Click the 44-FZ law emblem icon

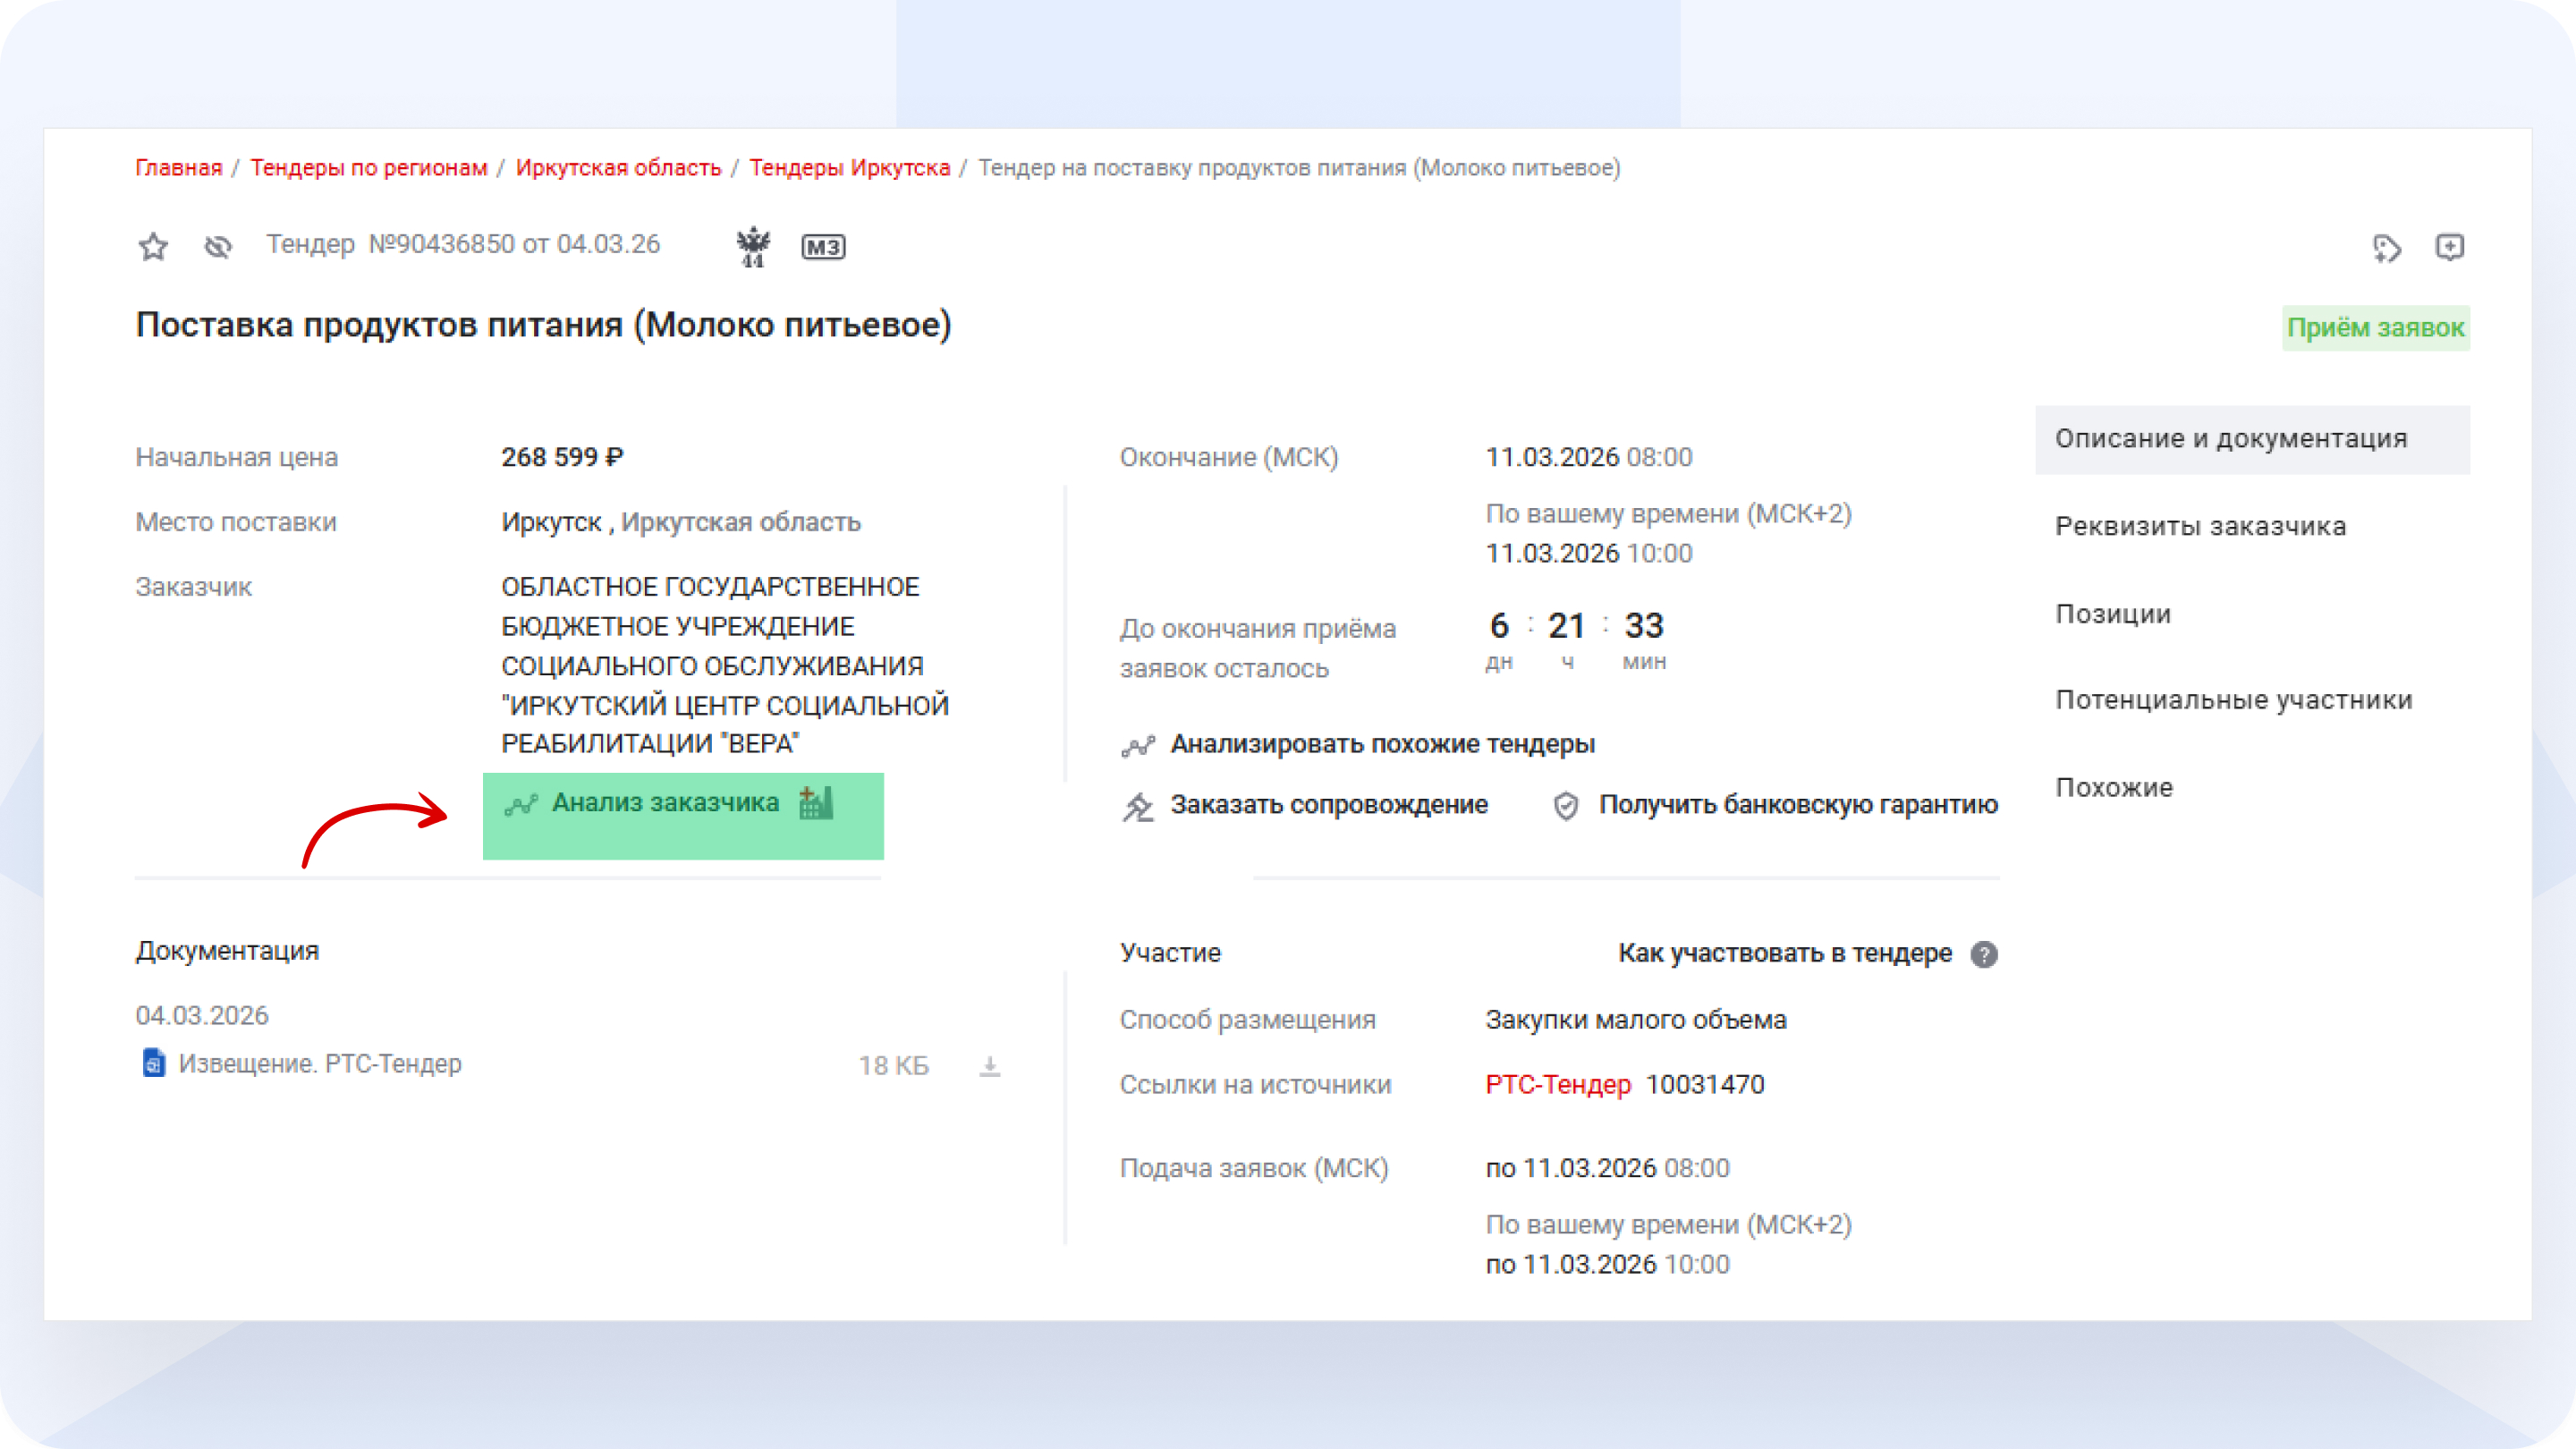[x=755, y=246]
